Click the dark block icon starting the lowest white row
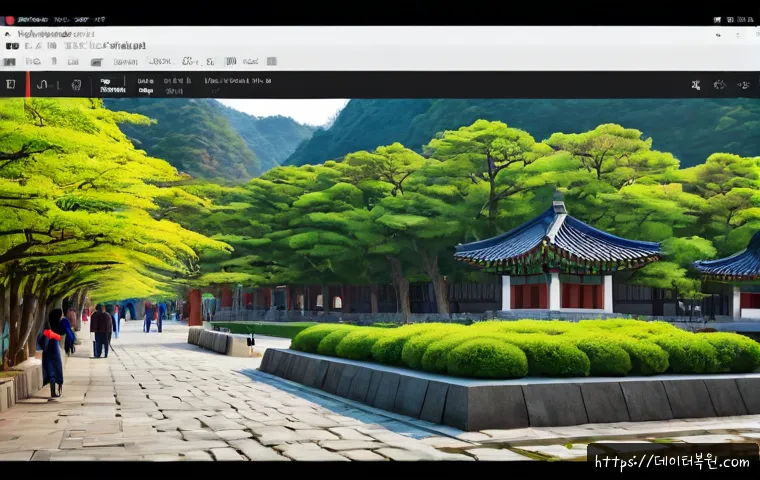This screenshot has width=760, height=480. 10,62
